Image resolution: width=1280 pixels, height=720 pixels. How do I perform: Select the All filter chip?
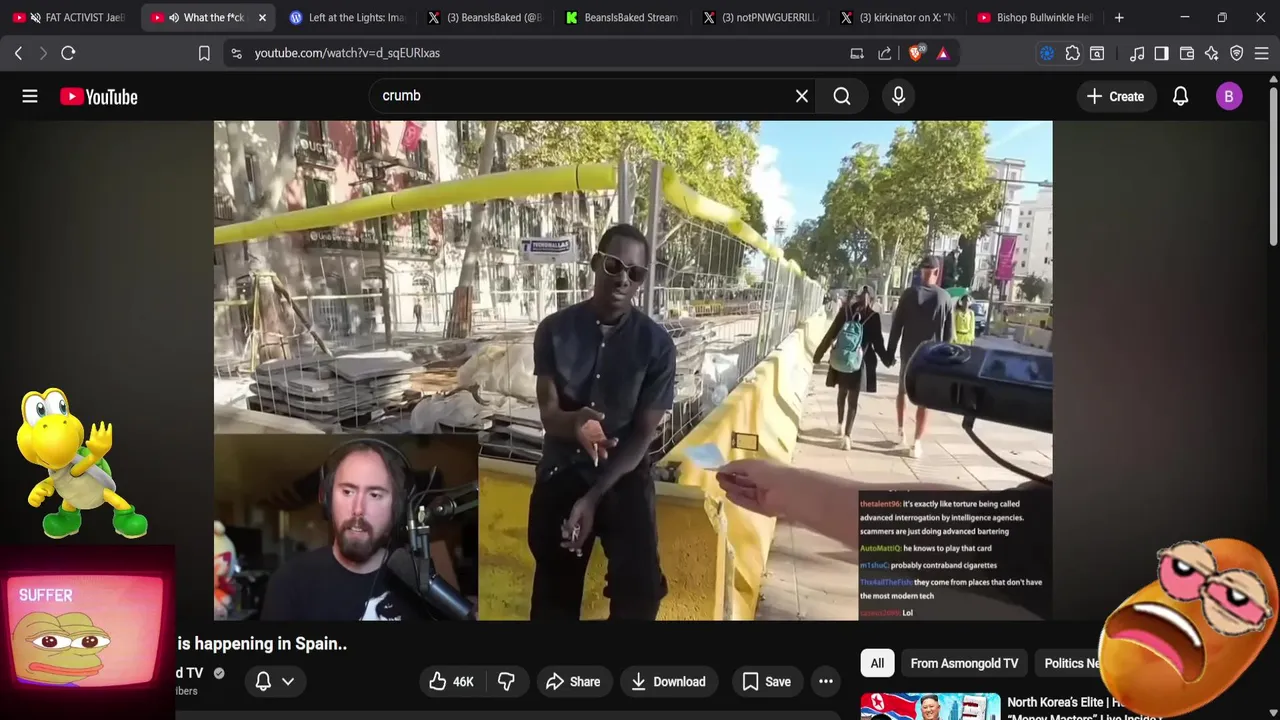point(877,663)
